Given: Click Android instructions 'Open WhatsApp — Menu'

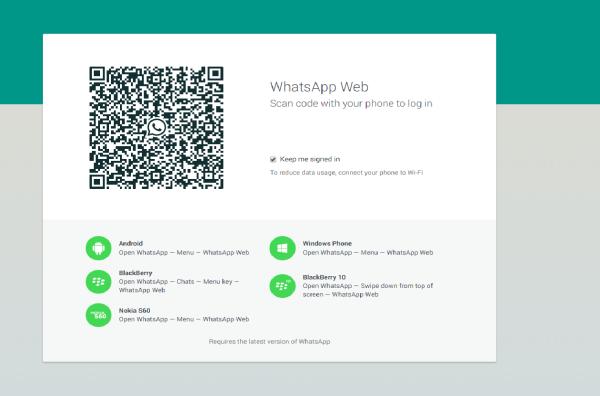Looking at the screenshot, I should 184,253.
